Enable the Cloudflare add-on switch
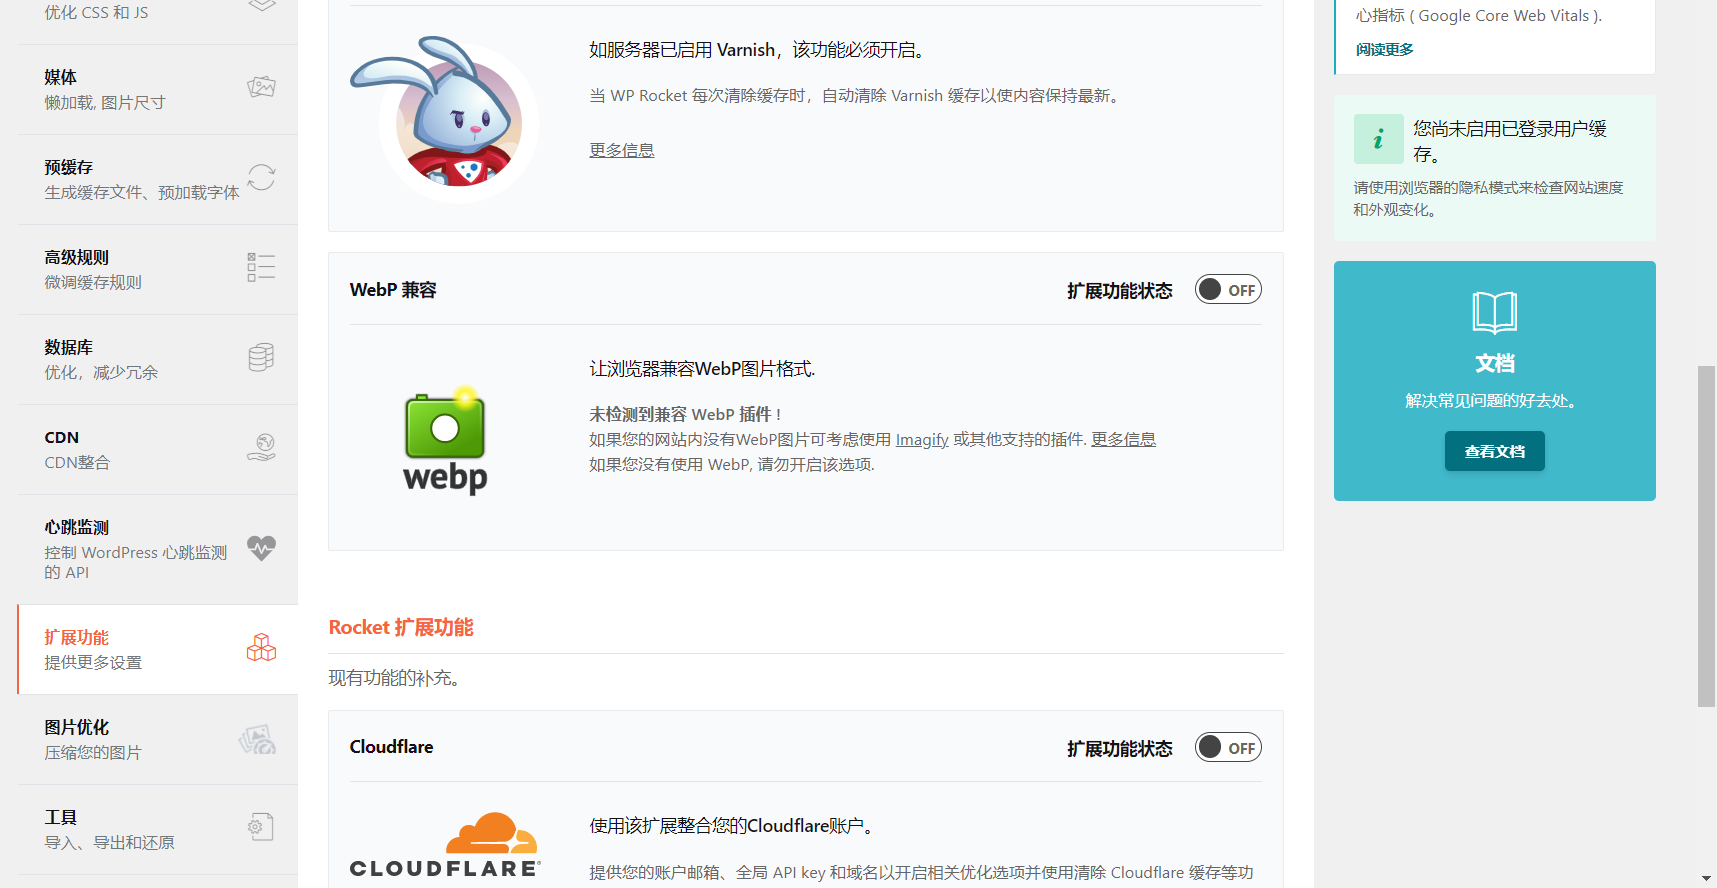This screenshot has width=1717, height=888. point(1228,748)
